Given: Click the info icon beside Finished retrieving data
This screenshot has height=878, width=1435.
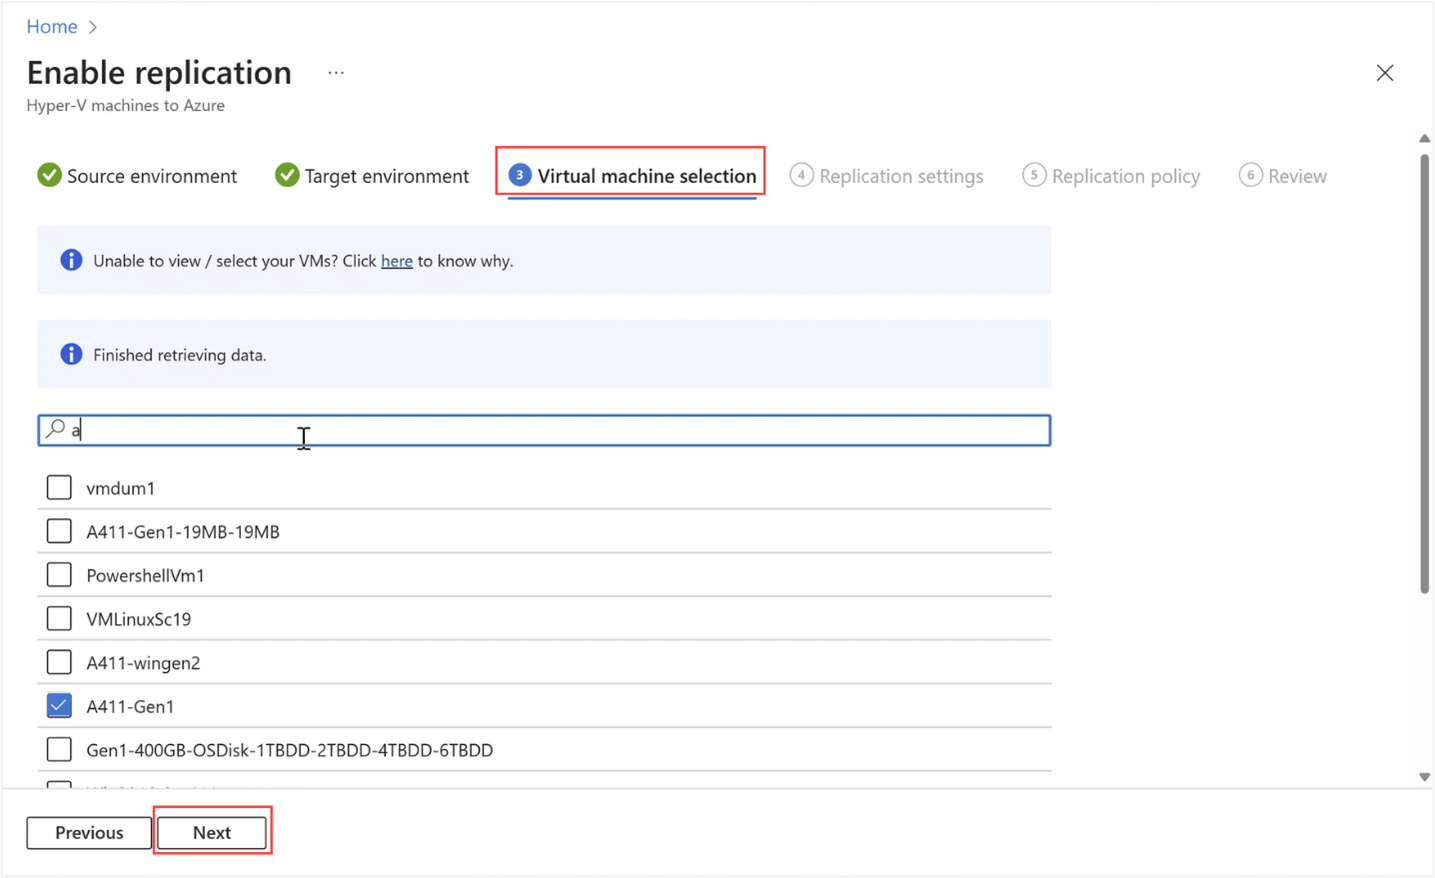Looking at the screenshot, I should [70, 353].
